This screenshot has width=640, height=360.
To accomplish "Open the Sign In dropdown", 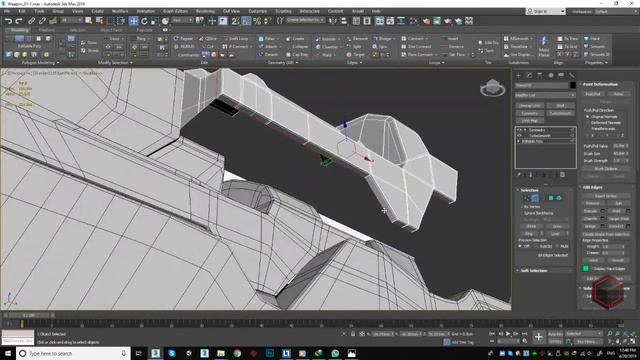I will coord(545,11).
